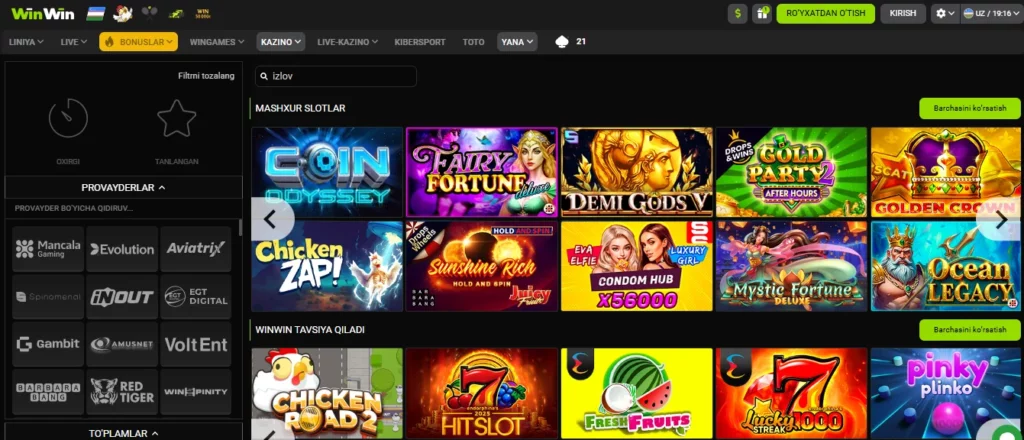Filter by Aviatrix provider

(196, 249)
